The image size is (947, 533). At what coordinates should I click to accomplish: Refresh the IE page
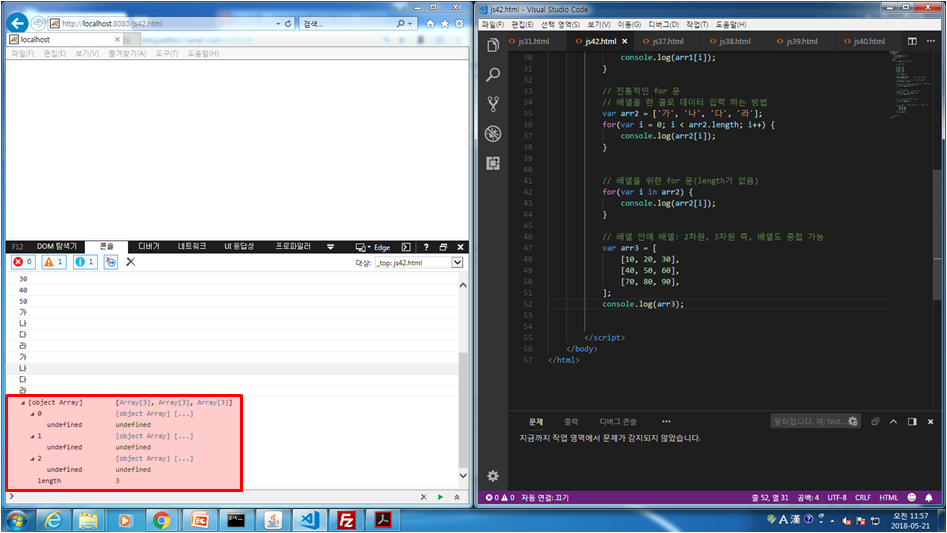pyautogui.click(x=288, y=24)
